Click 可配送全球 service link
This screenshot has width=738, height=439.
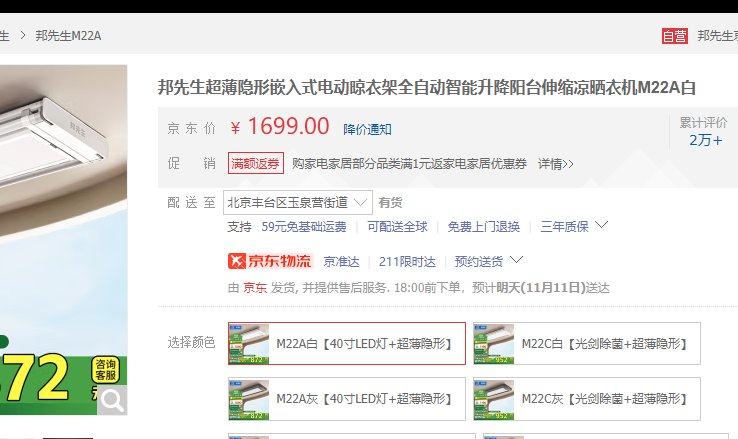click(x=397, y=227)
